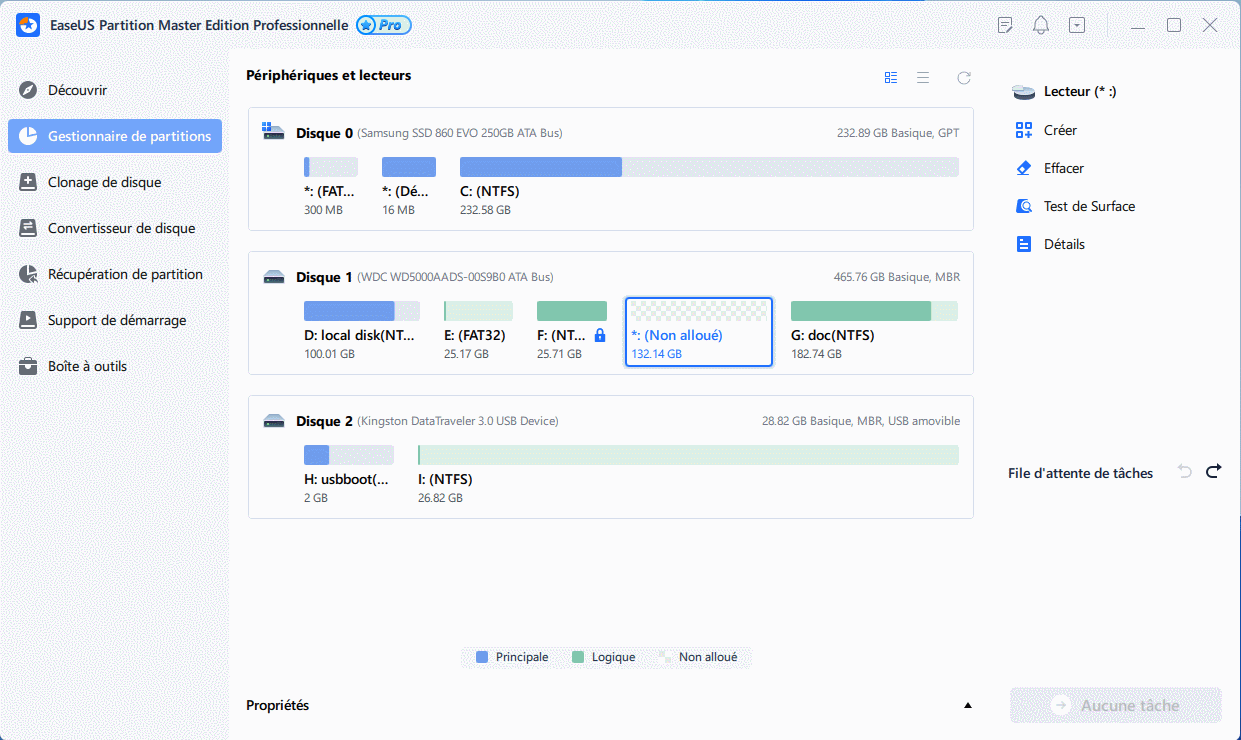The image size is (1241, 740).
Task: Switch to detailed list view of devices
Action: 922,77
